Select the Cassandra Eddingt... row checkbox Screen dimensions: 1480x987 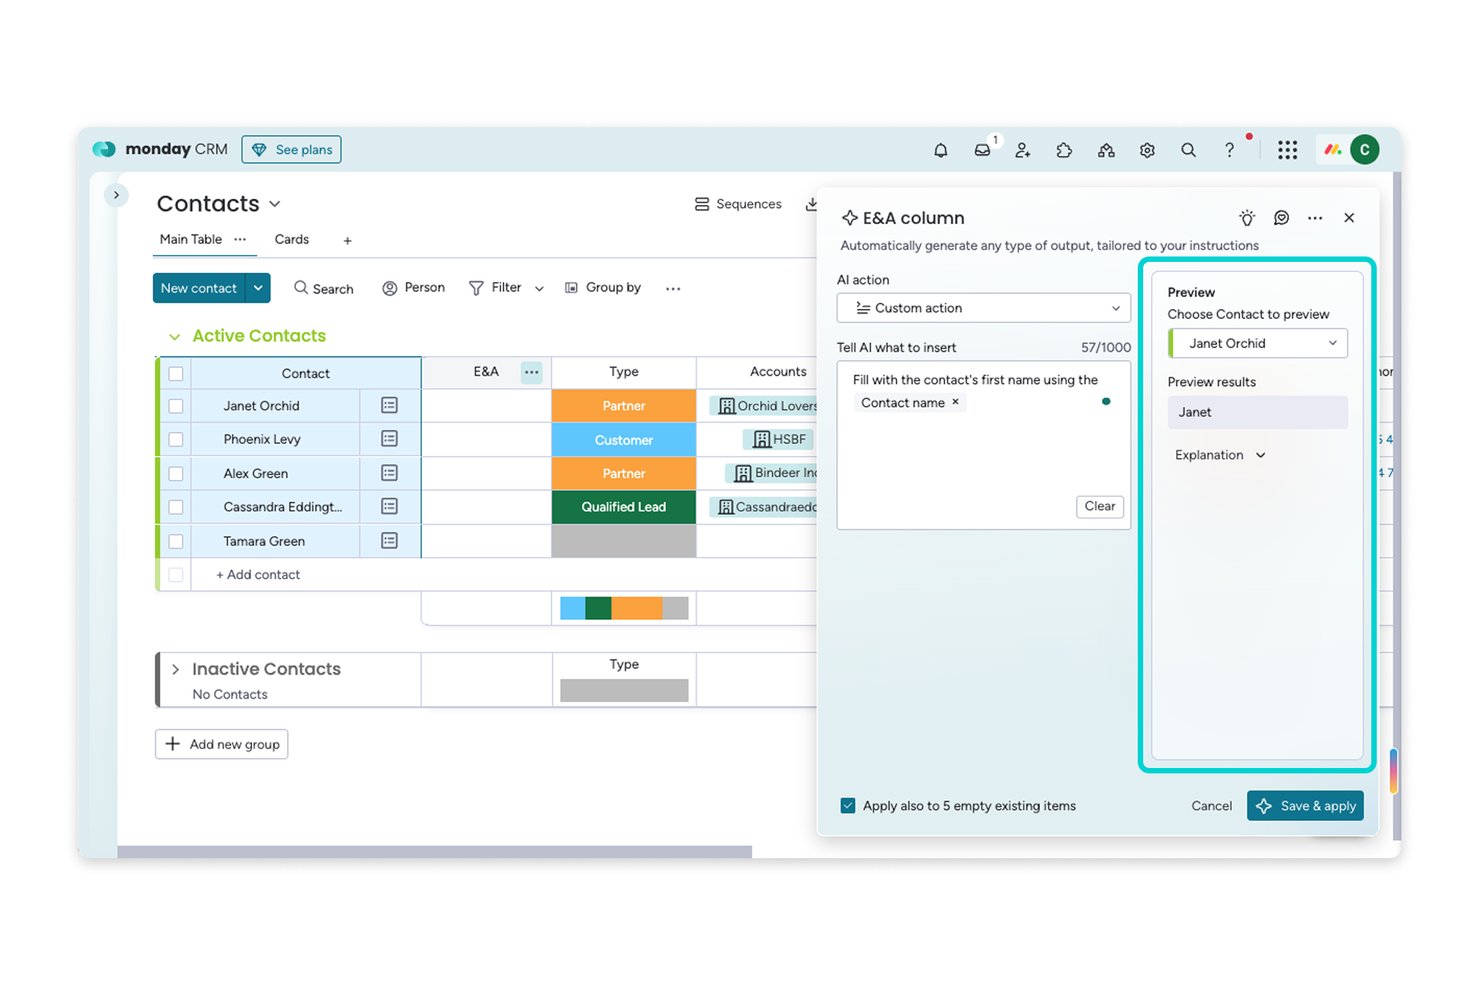point(176,507)
